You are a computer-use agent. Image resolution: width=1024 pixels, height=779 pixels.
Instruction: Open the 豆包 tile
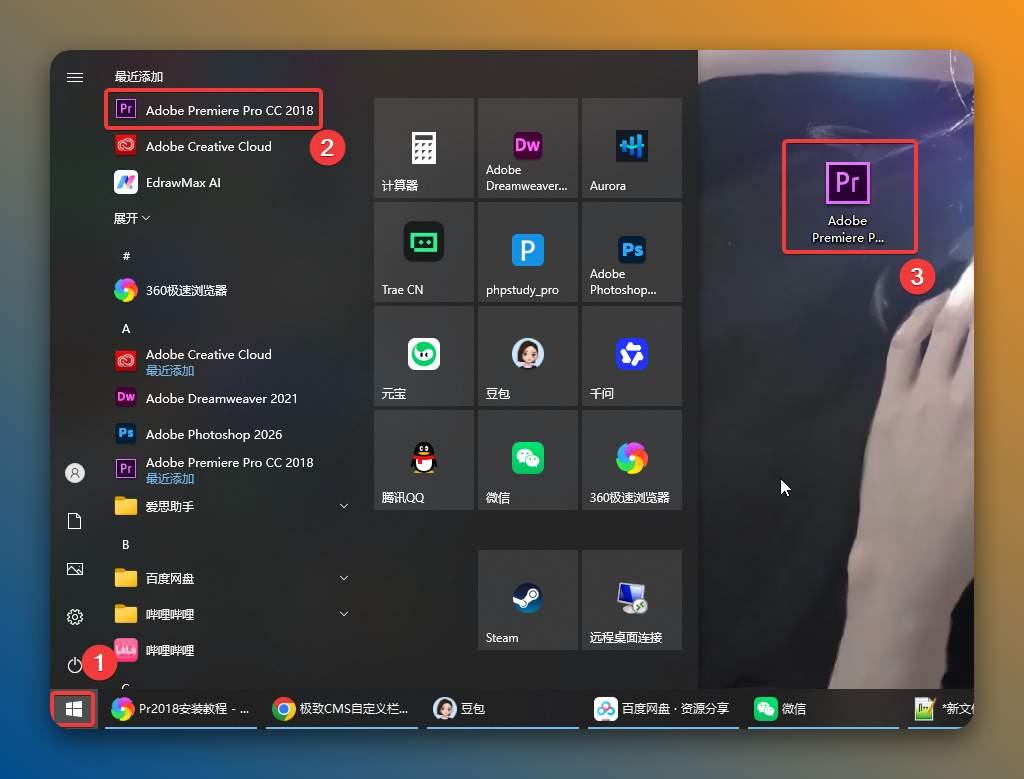pyautogui.click(x=528, y=356)
